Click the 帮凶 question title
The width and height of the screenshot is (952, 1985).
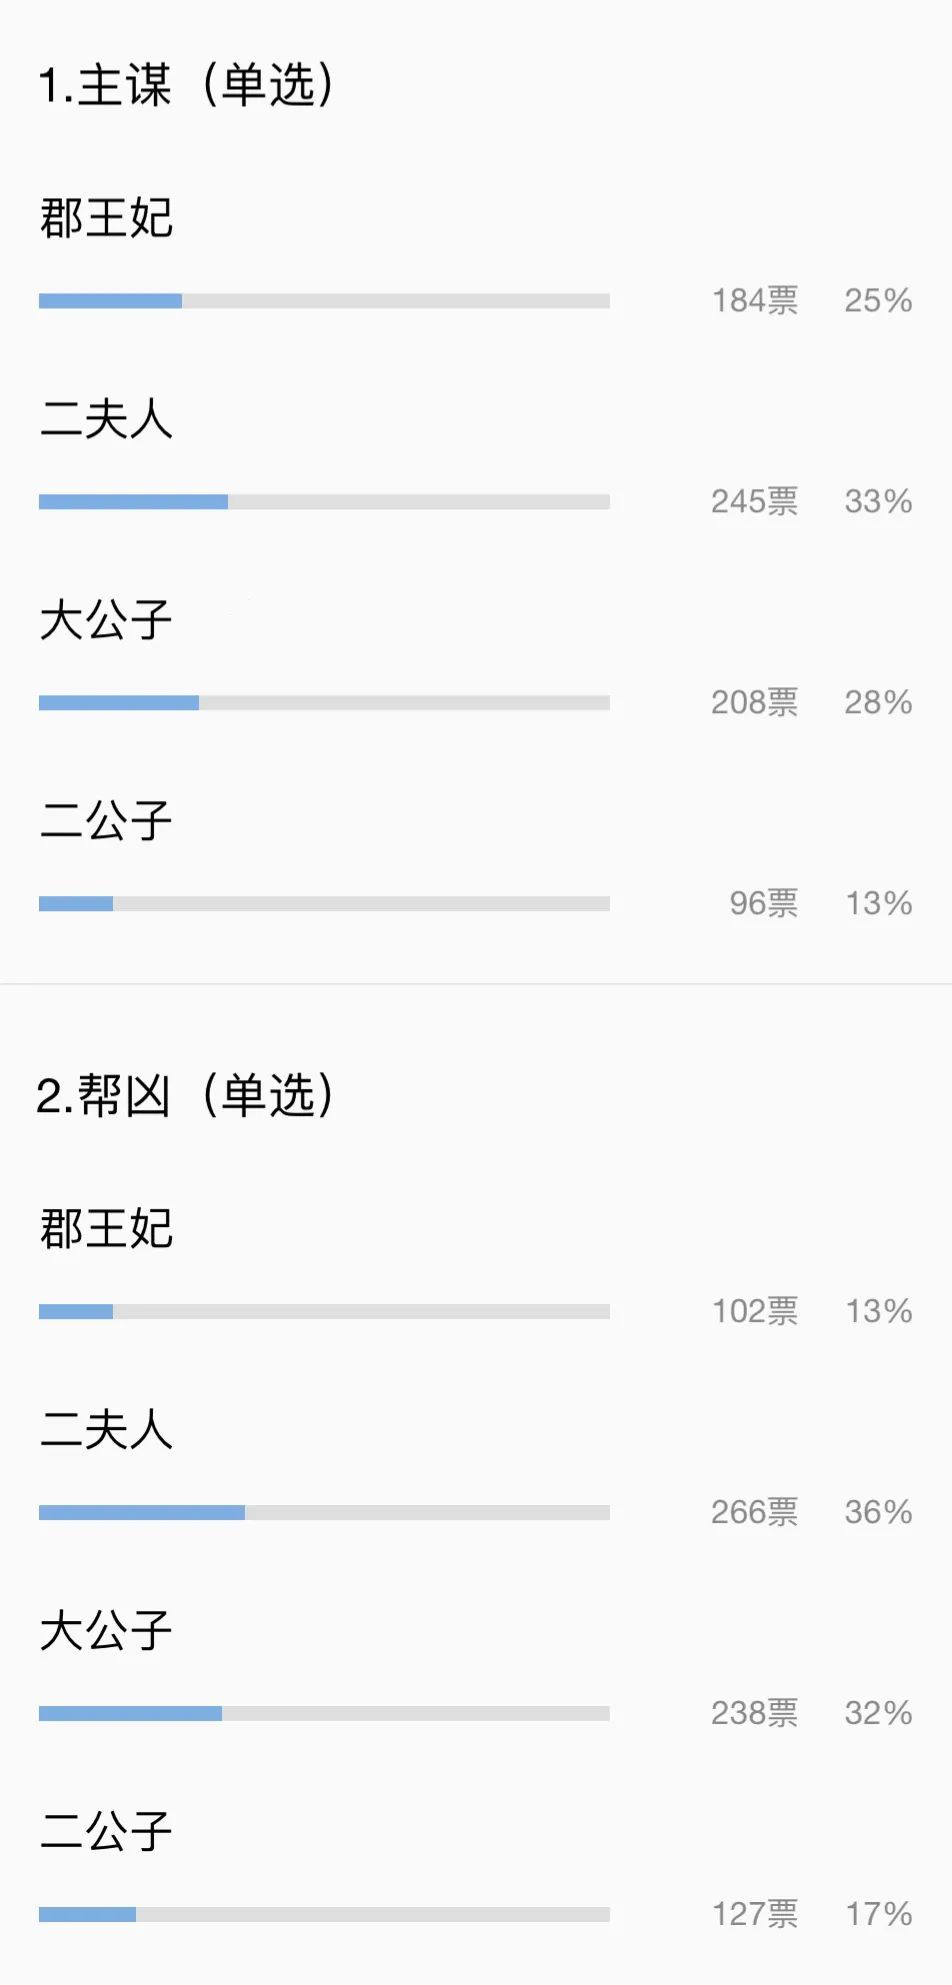(186, 1095)
